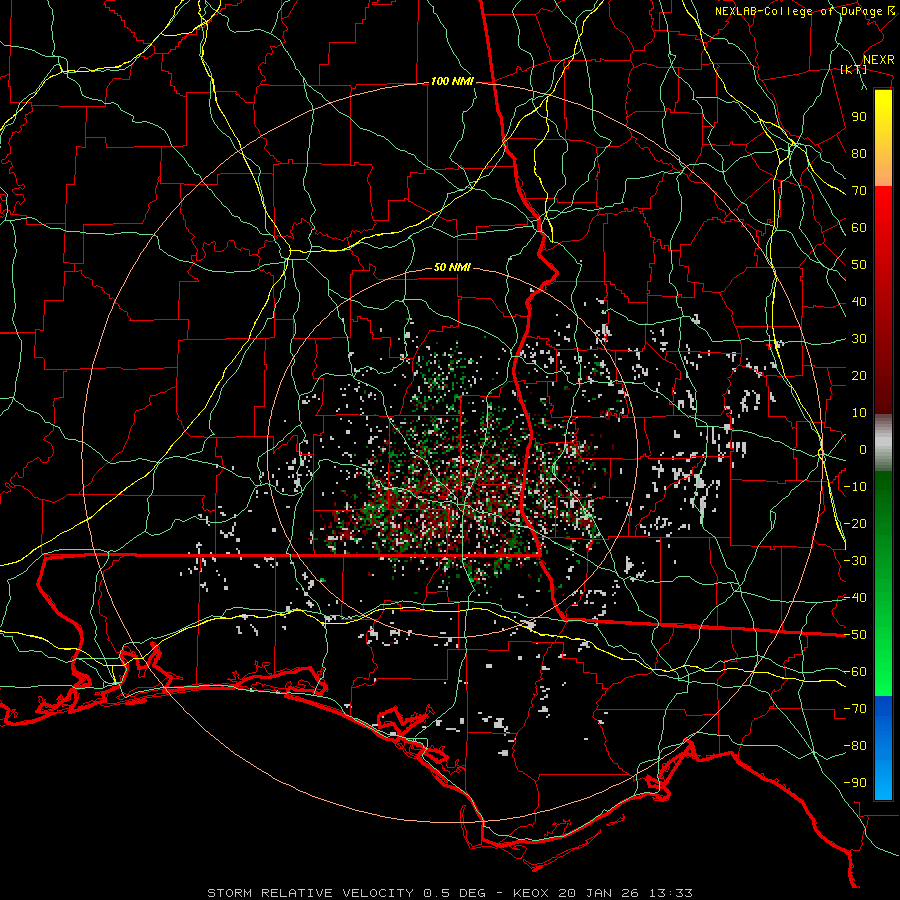Select the 100 NMI range ring label

[452, 82]
